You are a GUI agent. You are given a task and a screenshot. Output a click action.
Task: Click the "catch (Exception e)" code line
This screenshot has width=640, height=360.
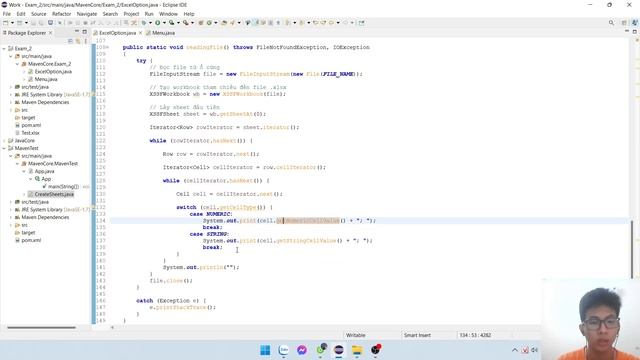click(x=171, y=301)
